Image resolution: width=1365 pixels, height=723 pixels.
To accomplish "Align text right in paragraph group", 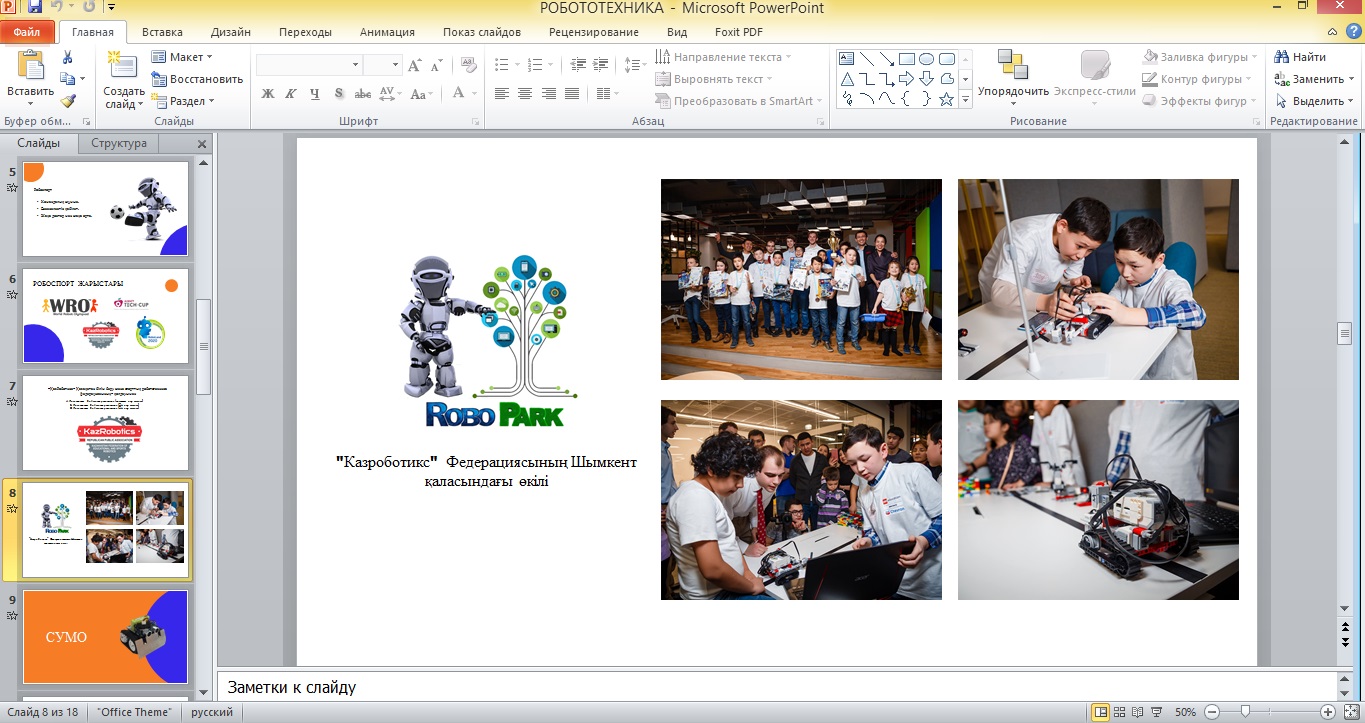I will (549, 94).
